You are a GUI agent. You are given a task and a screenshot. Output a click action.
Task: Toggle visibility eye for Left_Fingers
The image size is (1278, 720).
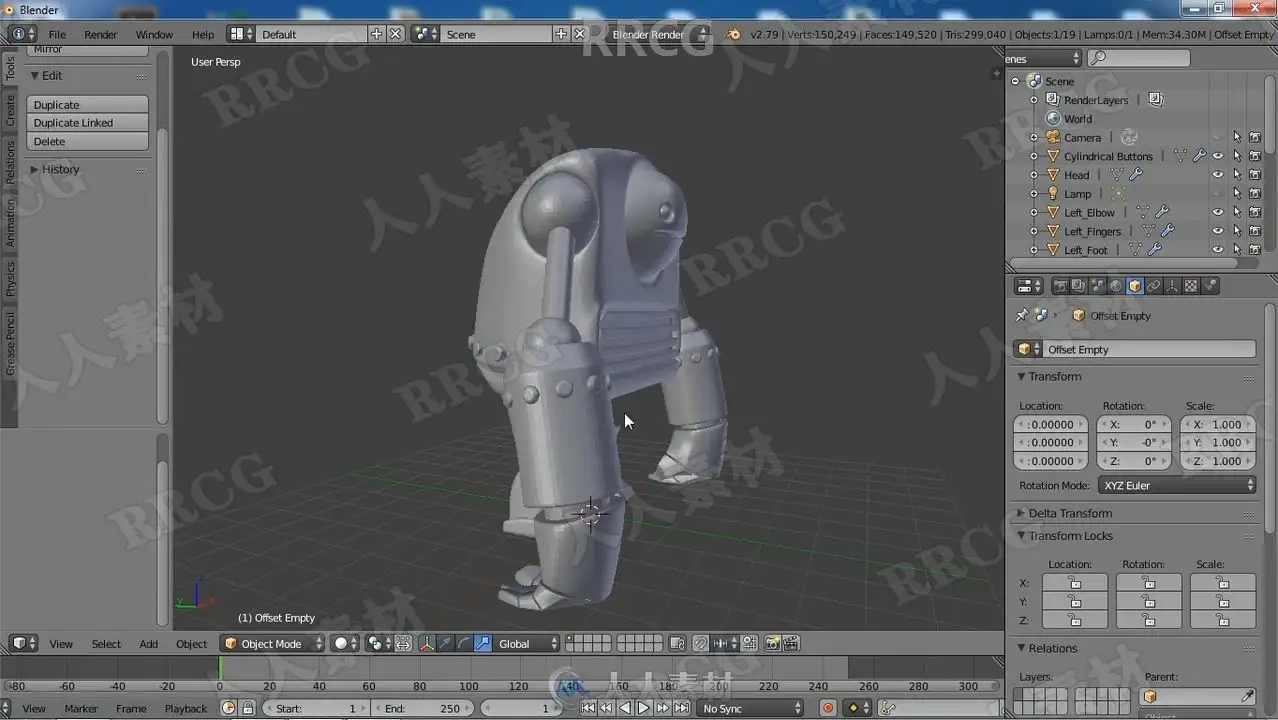1218,231
